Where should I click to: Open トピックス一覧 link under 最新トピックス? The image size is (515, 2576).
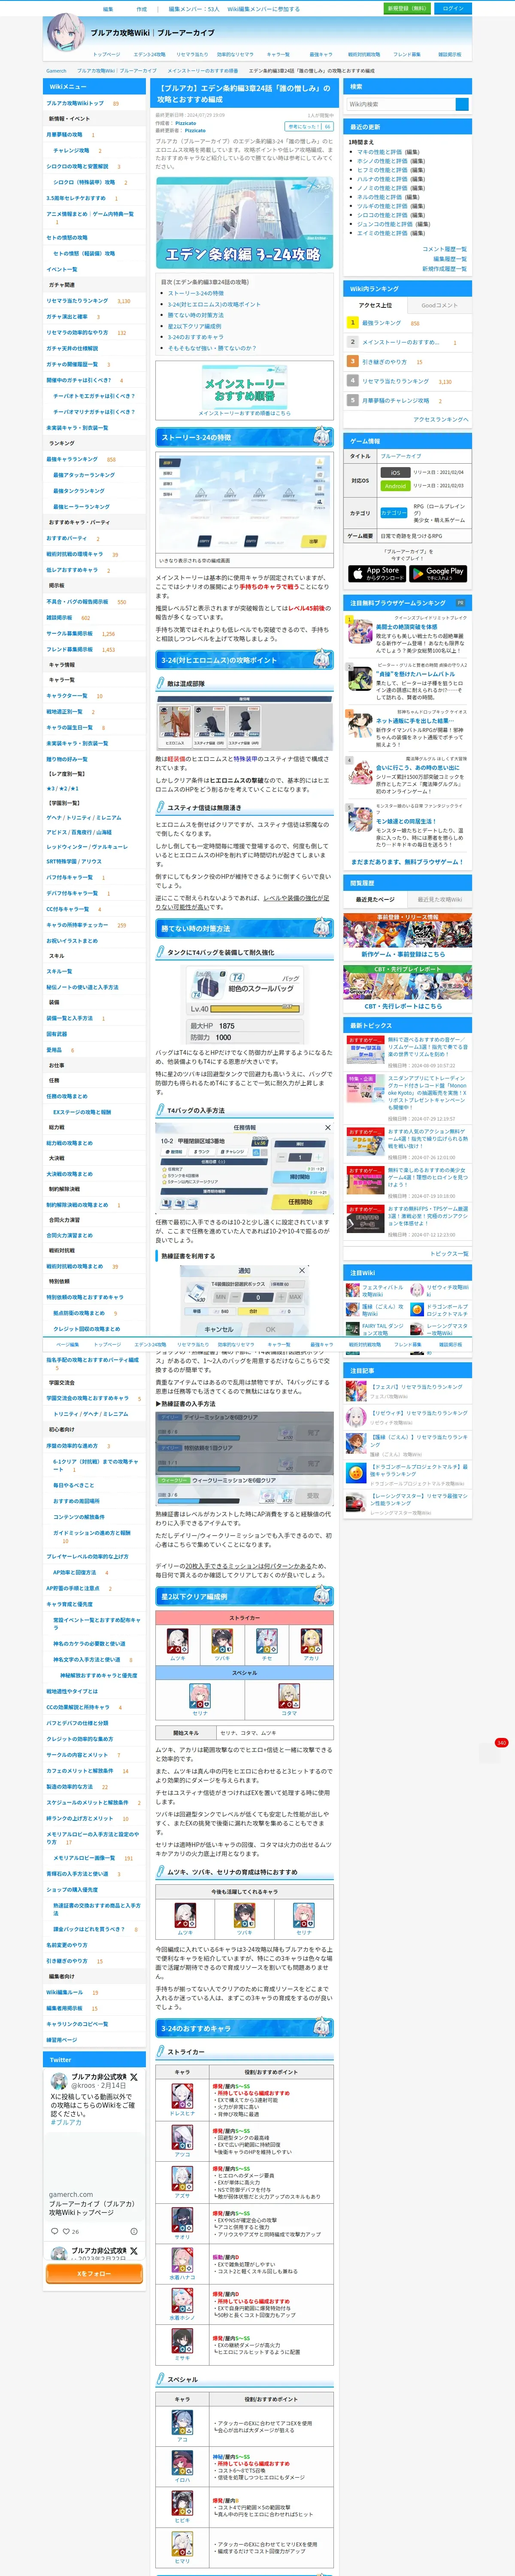coord(449,1253)
